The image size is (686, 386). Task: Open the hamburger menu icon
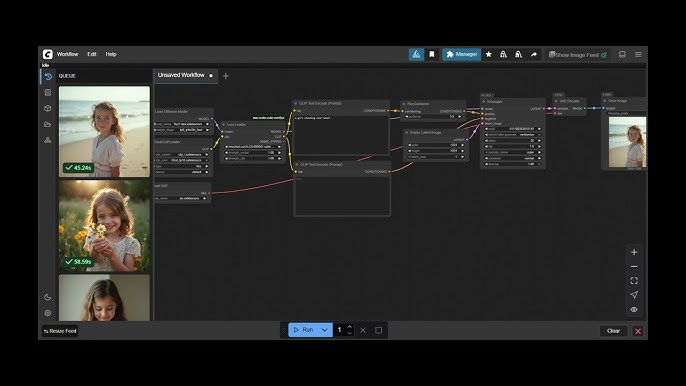(638, 54)
